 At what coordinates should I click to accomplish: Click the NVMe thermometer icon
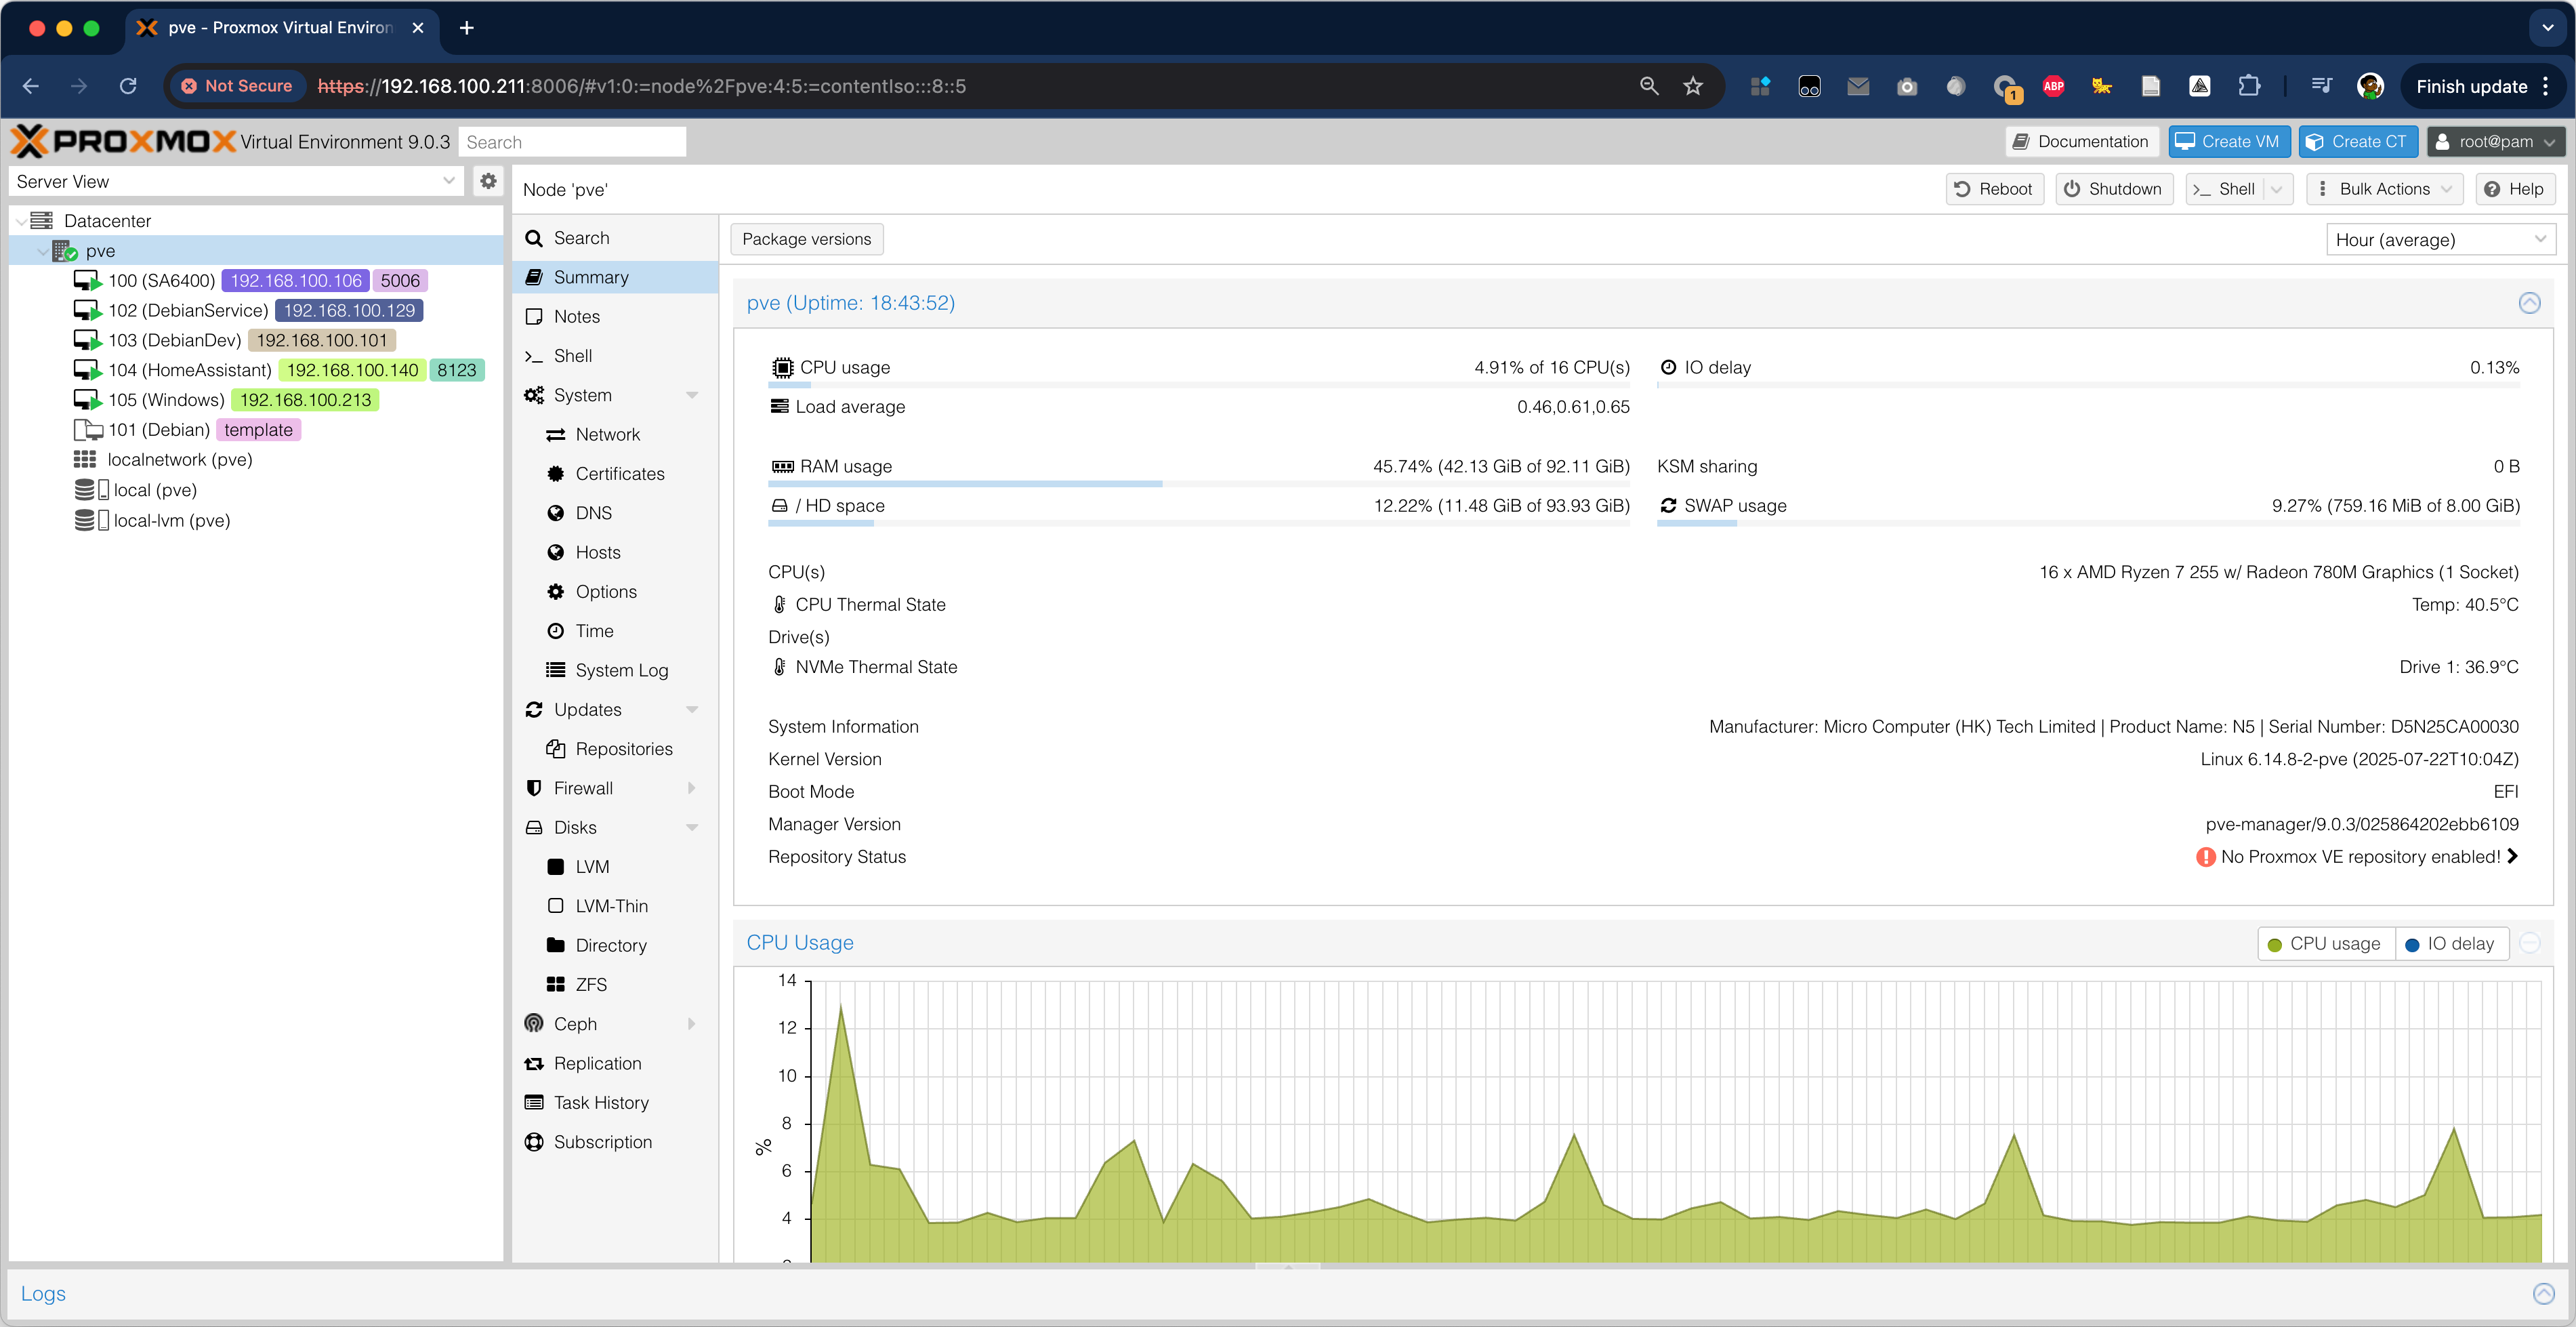(x=779, y=667)
